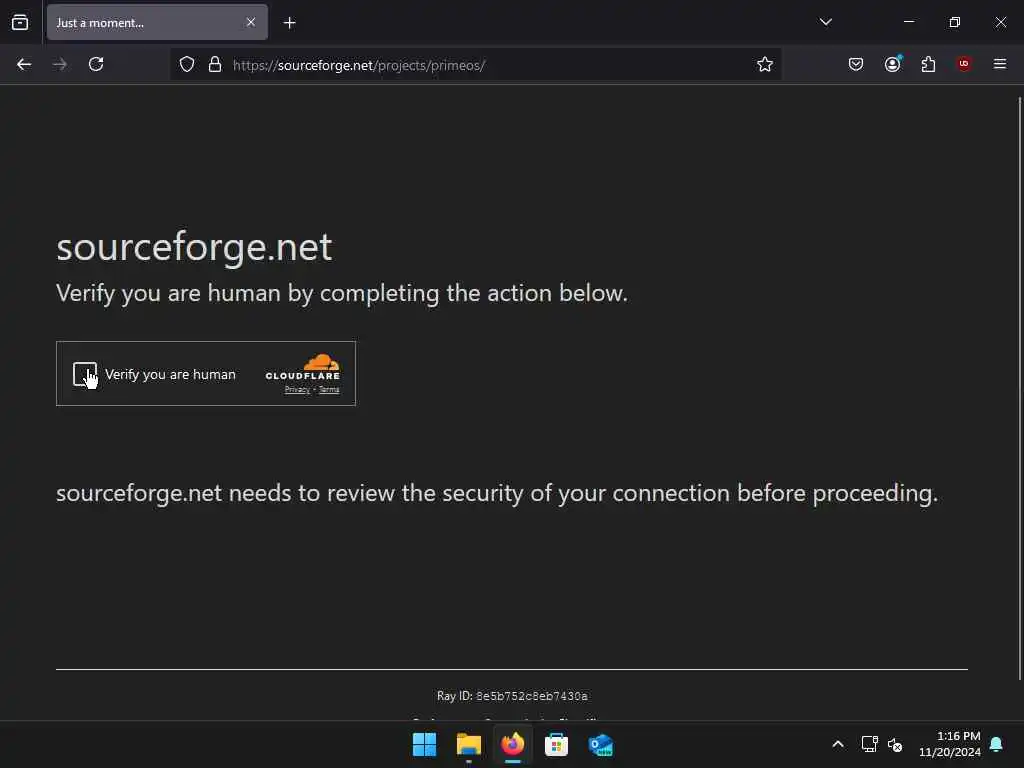
Task: Open tracking protection shield panel
Action: pos(187,64)
